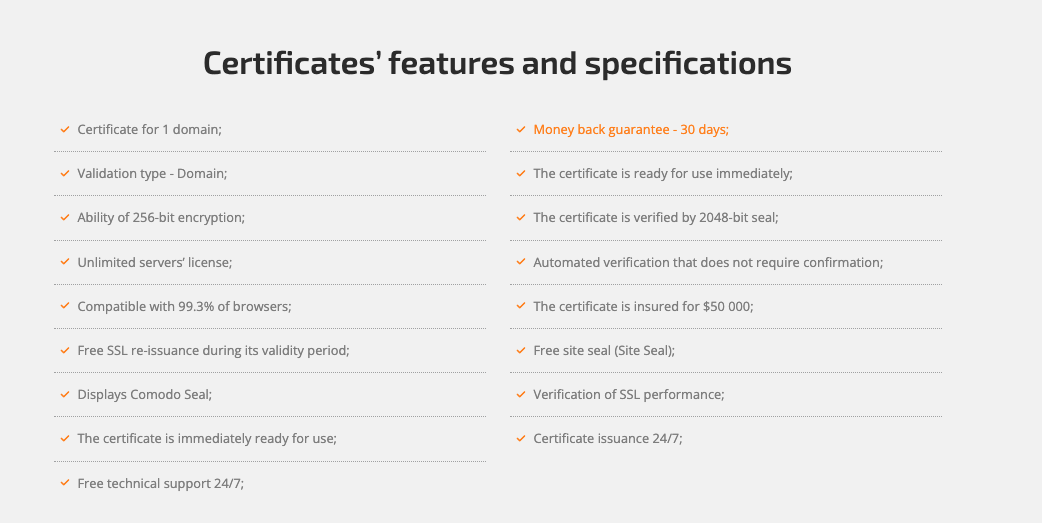Click the 2048-bit seal verification text
The image size is (1042, 523).
[655, 218]
